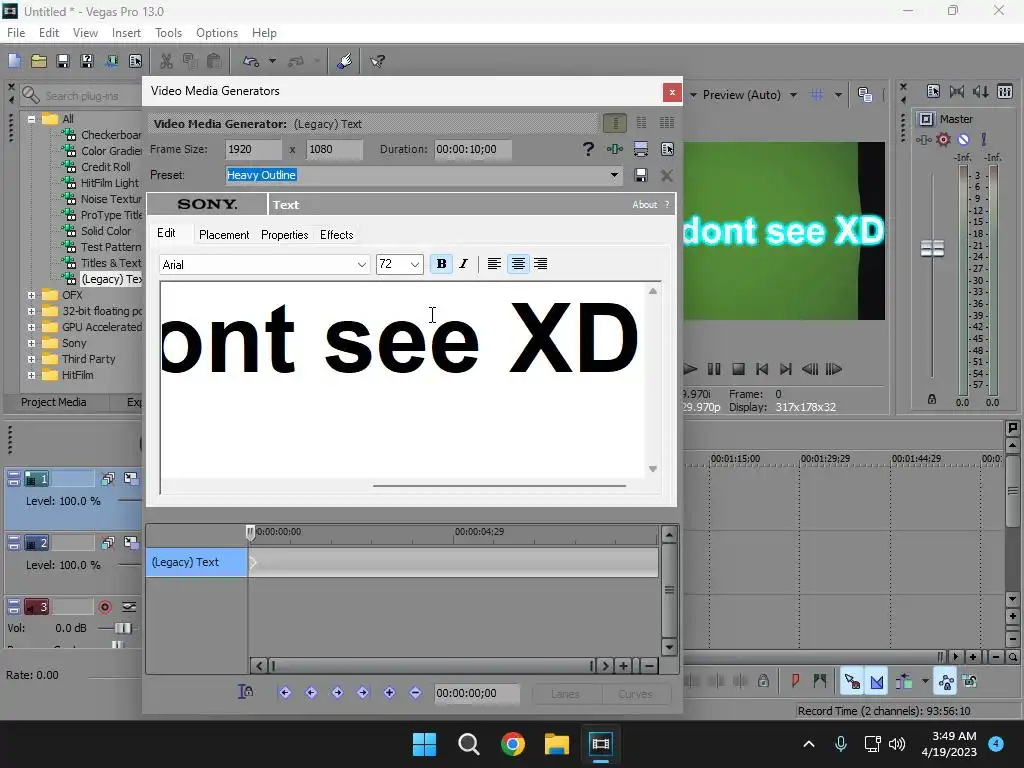This screenshot has width=1024, height=768.
Task: Click the Frame Size width field
Action: 253,149
